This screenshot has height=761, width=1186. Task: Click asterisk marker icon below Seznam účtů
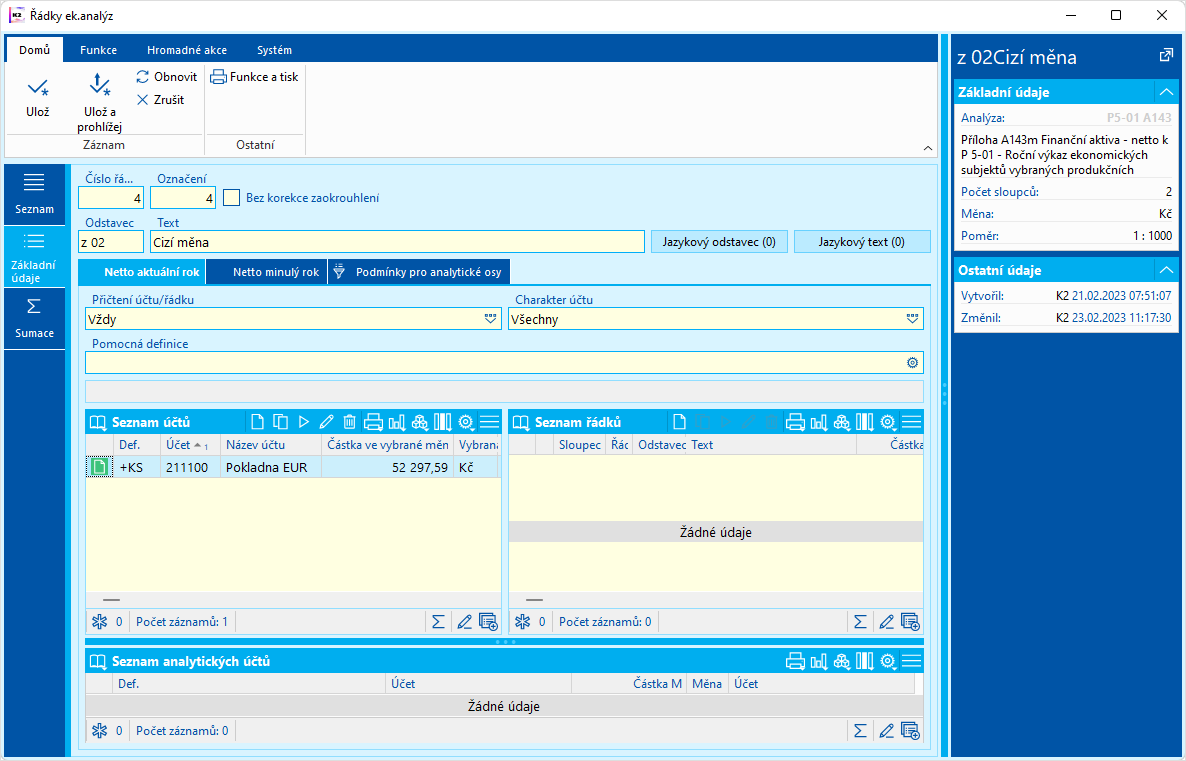click(x=99, y=622)
